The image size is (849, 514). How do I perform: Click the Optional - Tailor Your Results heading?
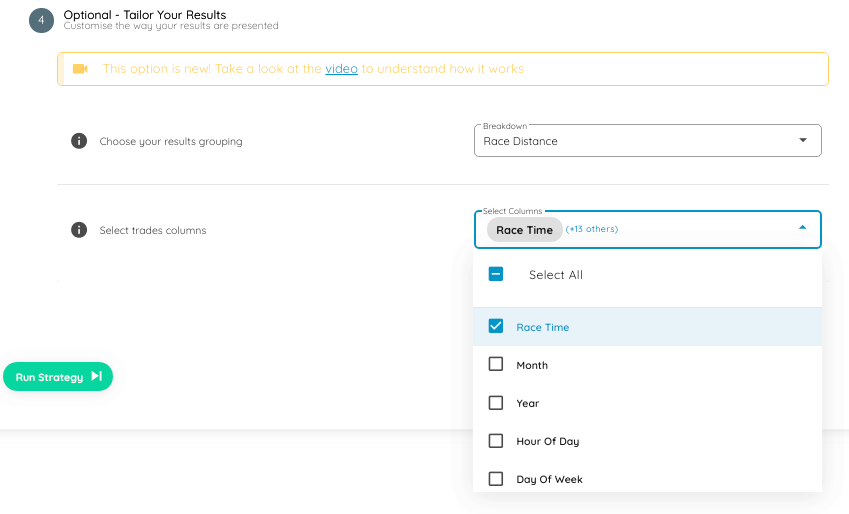click(x=145, y=15)
